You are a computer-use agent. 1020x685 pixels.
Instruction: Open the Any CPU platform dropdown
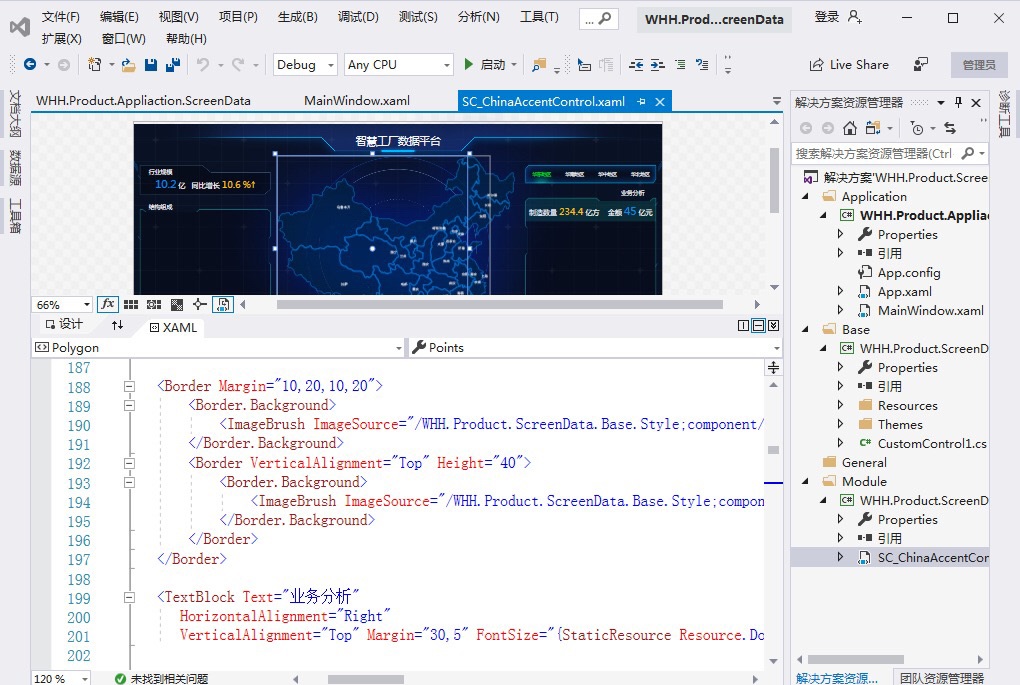click(x=398, y=65)
